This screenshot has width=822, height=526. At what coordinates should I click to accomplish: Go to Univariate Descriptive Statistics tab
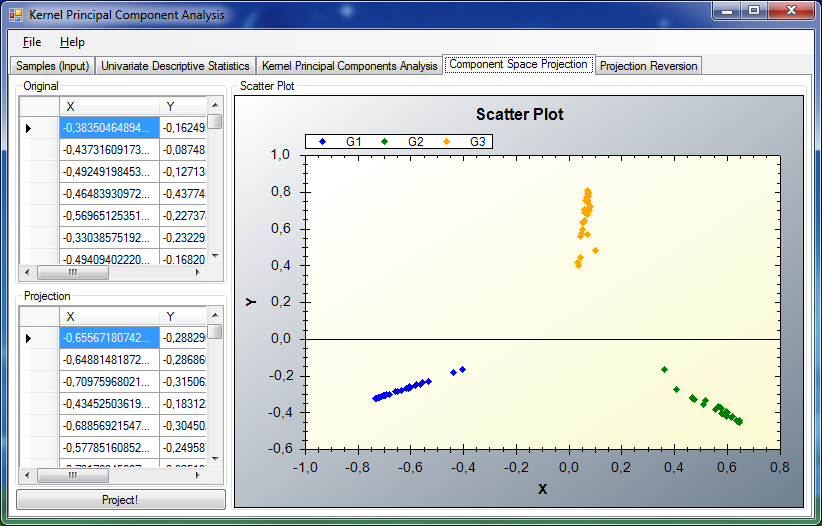pos(175,66)
